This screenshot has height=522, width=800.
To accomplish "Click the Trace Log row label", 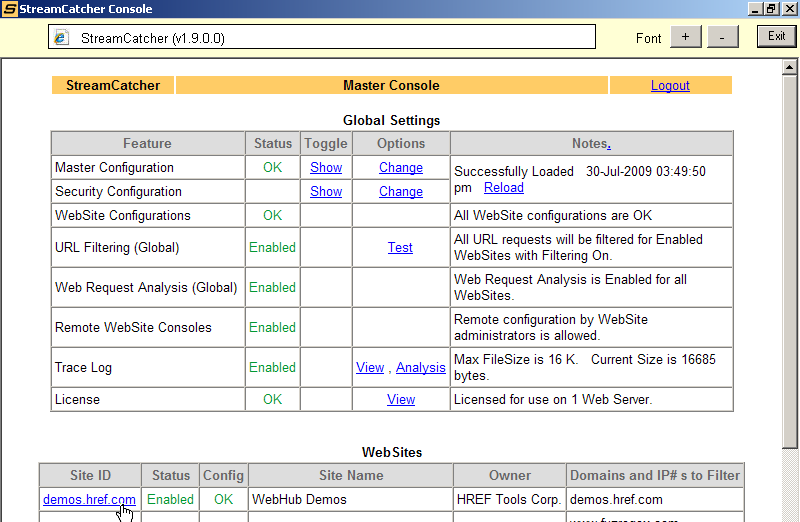I will point(83,367).
